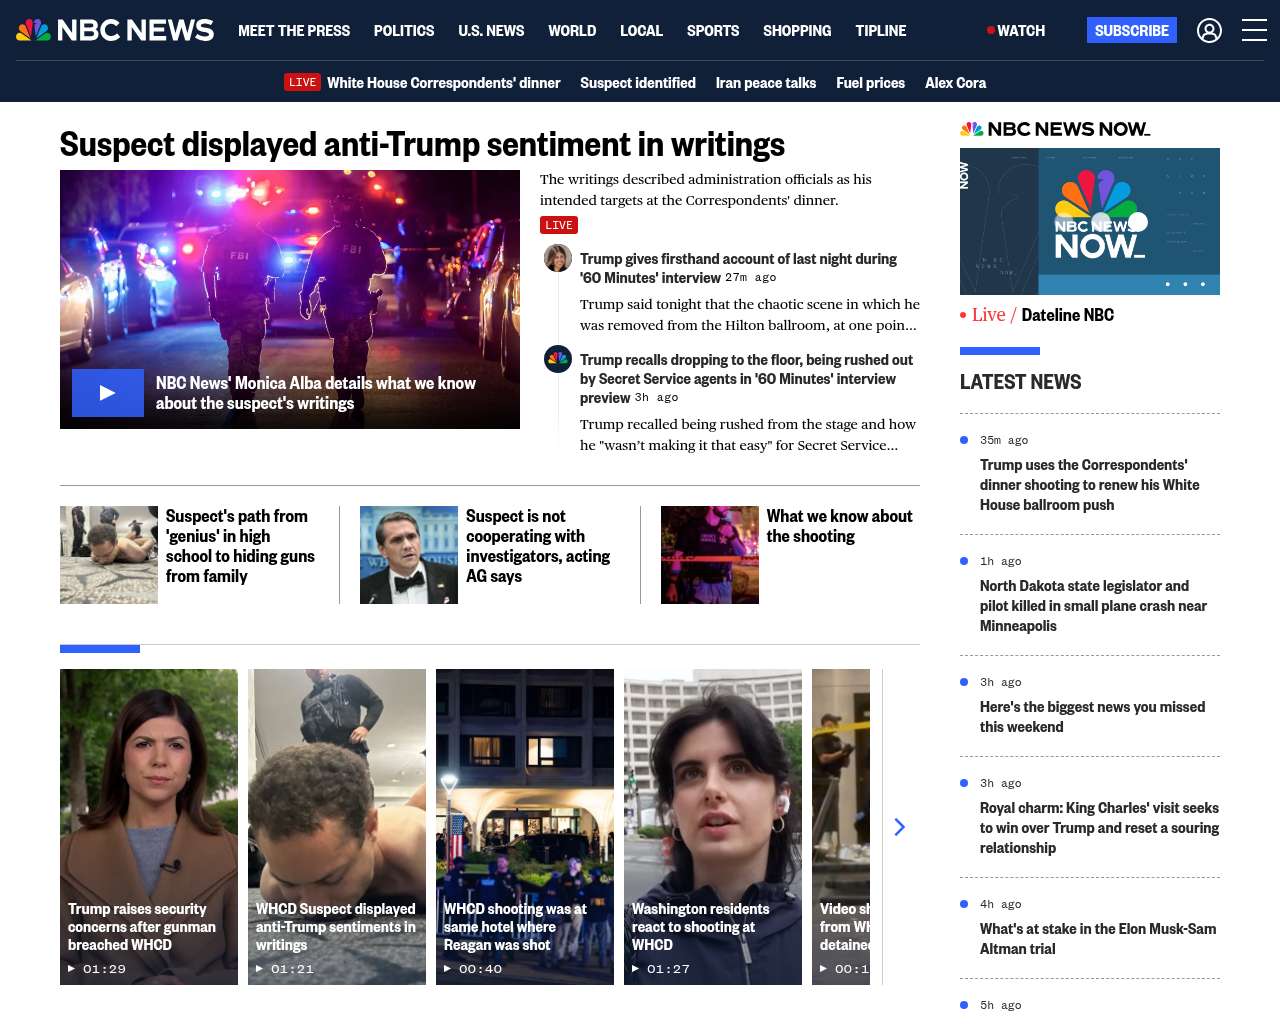The image size is (1280, 1024).
Task: Click the WATCH live link
Action: point(1016,31)
